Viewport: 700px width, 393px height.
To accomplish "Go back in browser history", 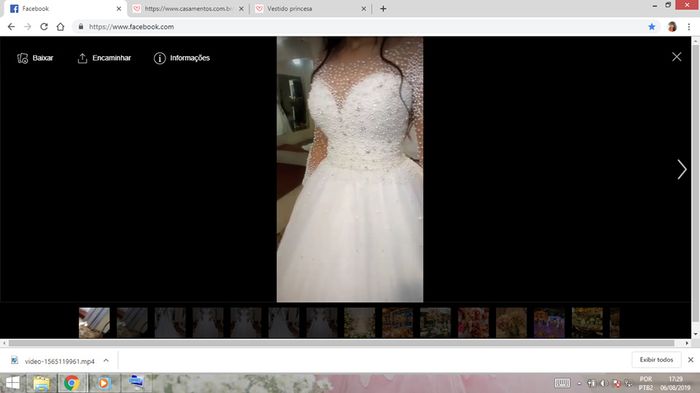I will [x=11, y=27].
